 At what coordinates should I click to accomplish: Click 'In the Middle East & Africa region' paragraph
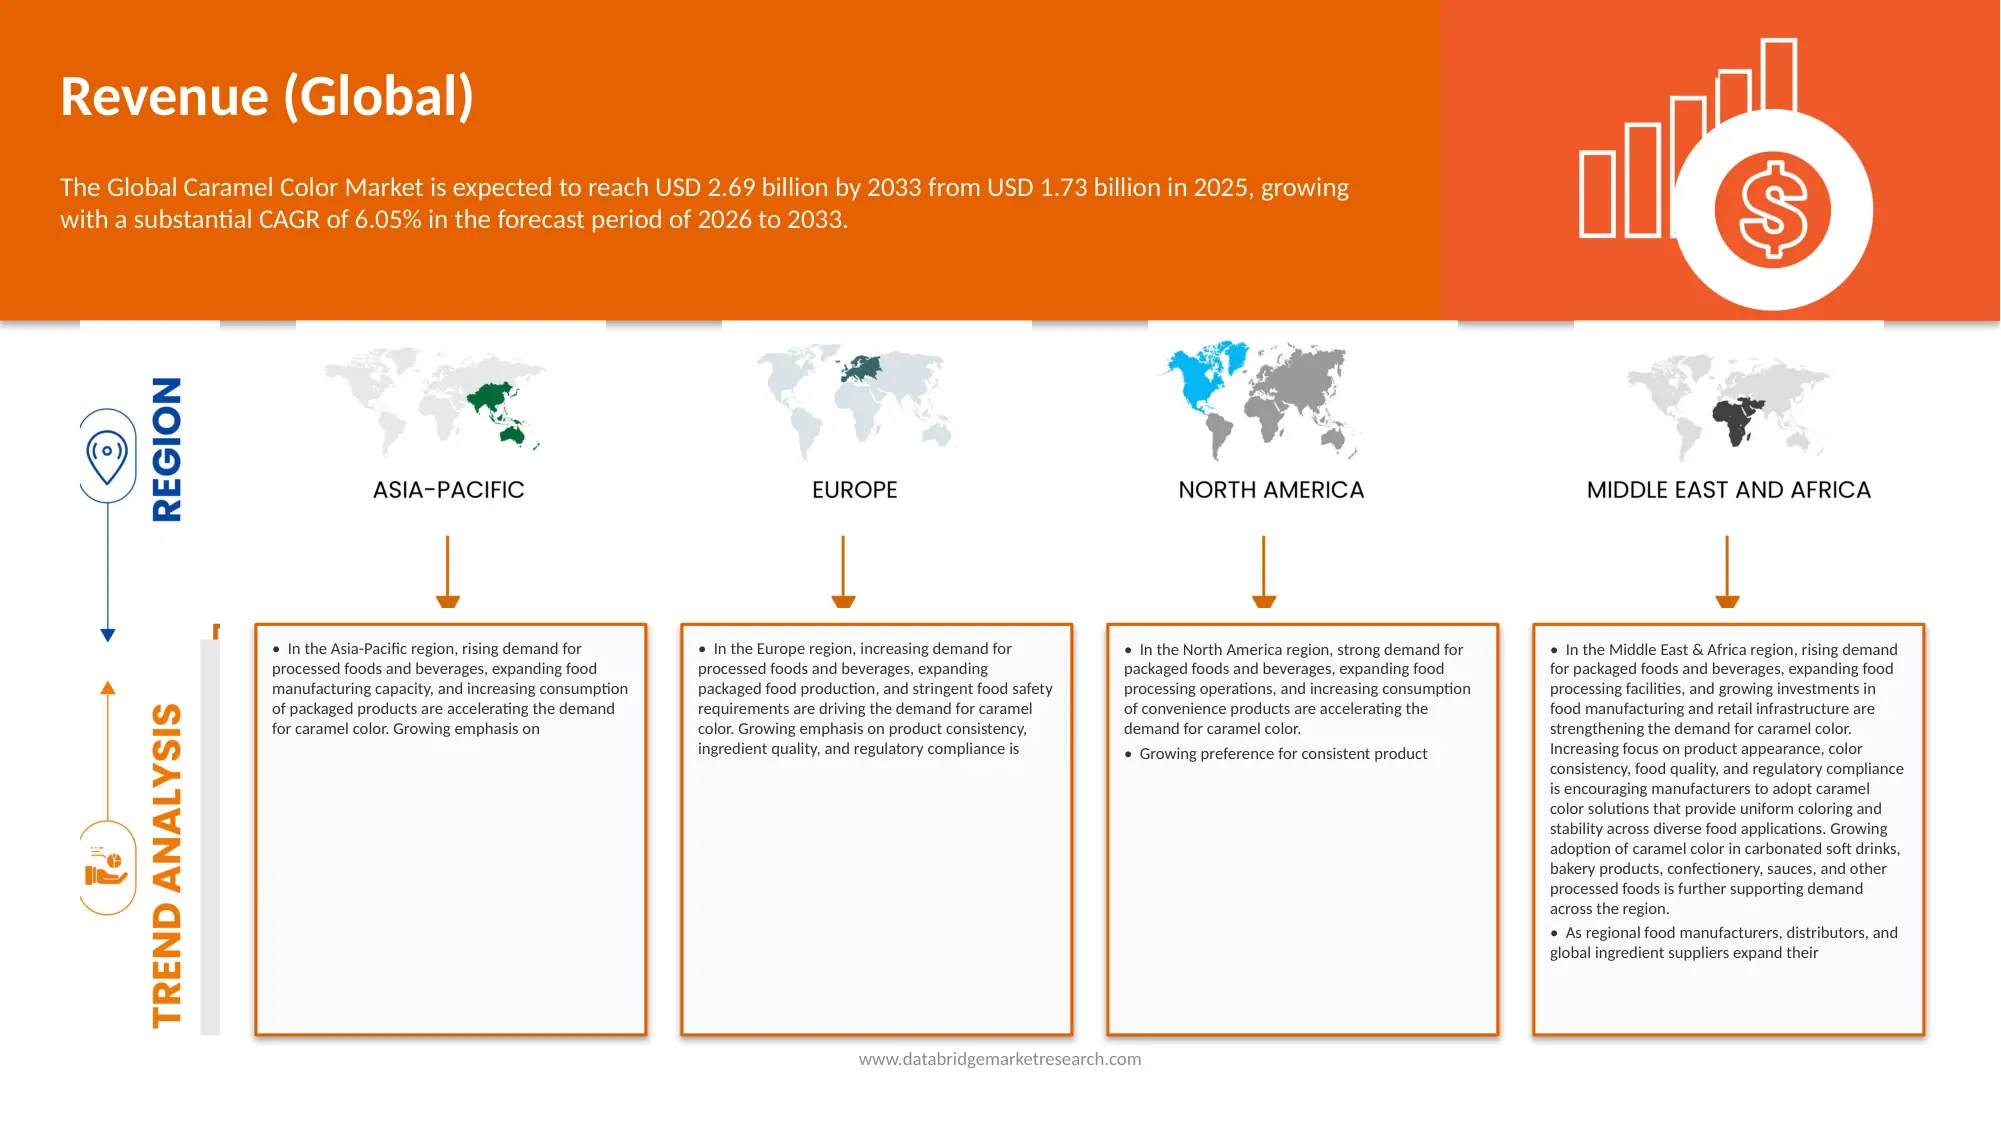(1727, 779)
